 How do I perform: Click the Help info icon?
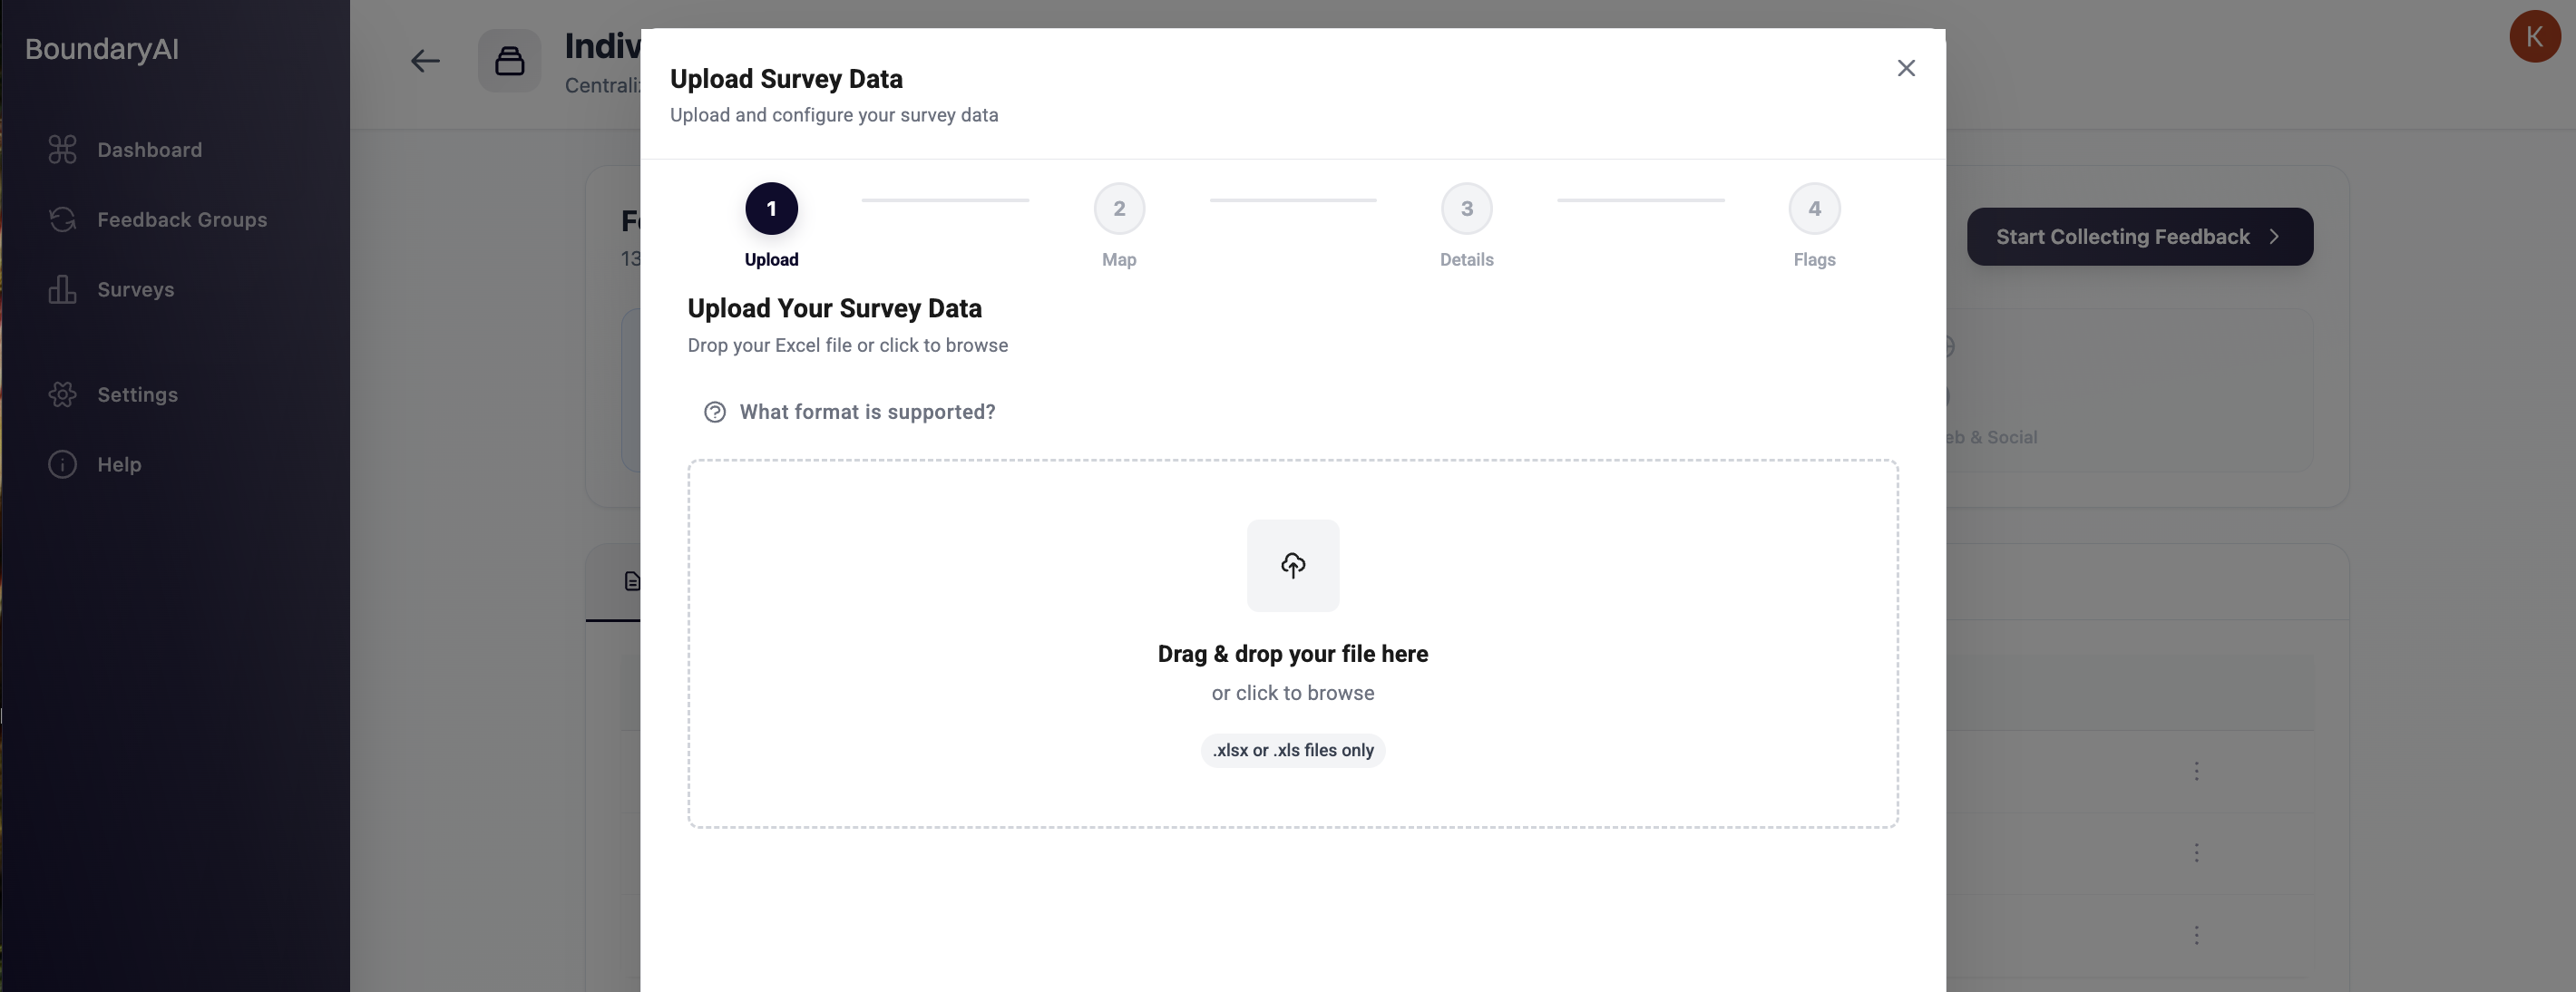tap(62, 465)
